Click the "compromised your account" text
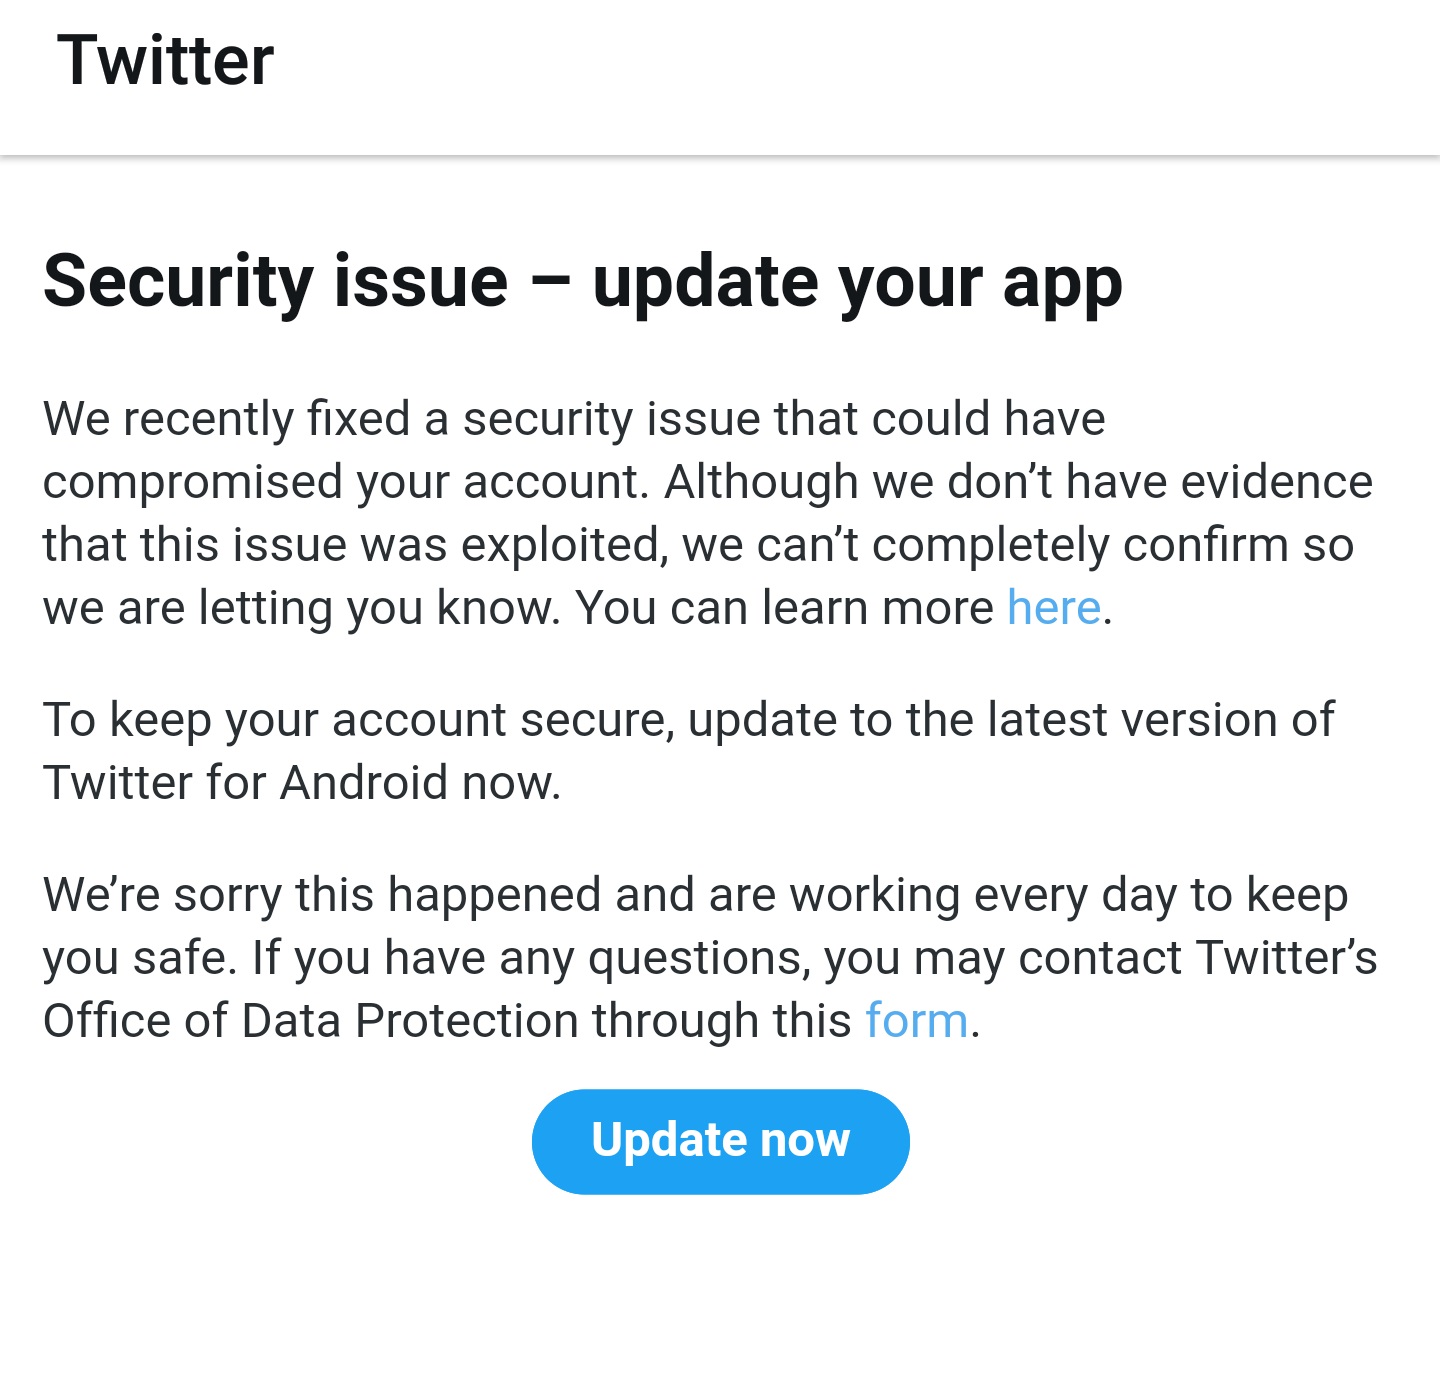The image size is (1440, 1376). pyautogui.click(x=340, y=482)
